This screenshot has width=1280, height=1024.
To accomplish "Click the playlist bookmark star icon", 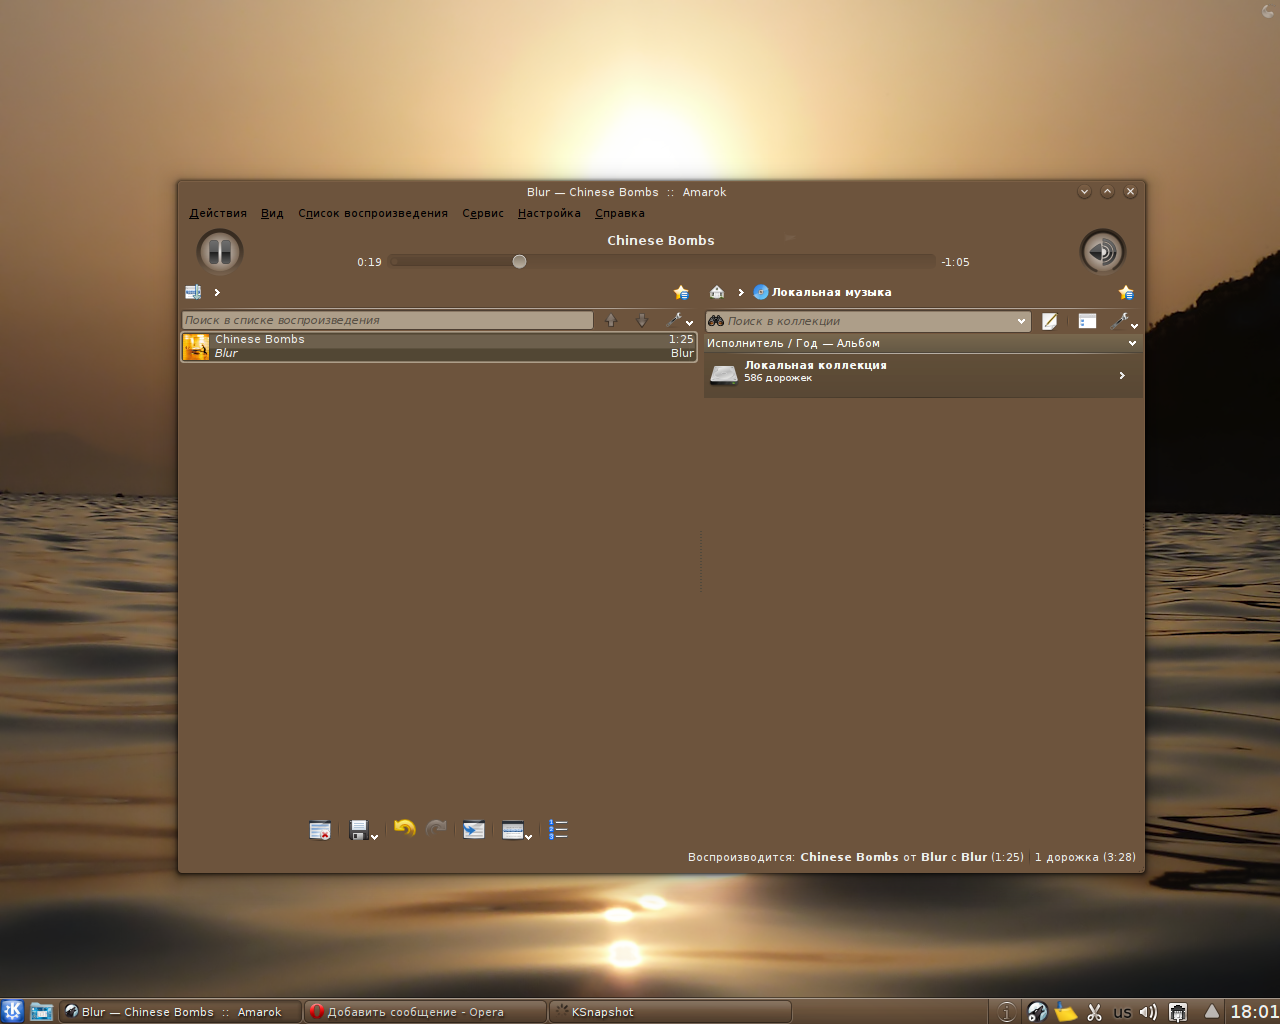I will (x=681, y=293).
